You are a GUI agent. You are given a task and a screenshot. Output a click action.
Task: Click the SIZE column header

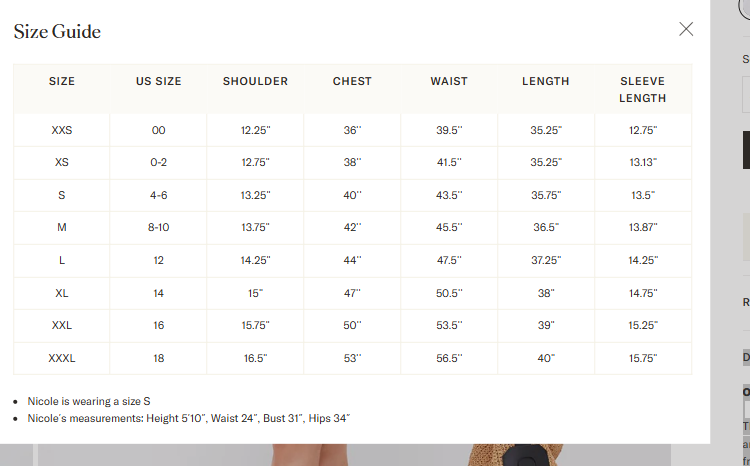62,81
